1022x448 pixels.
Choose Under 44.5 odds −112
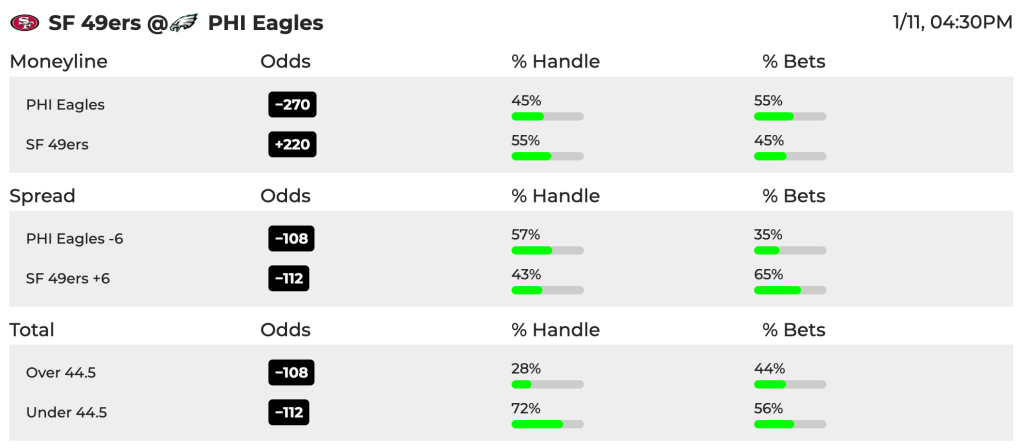coord(289,412)
